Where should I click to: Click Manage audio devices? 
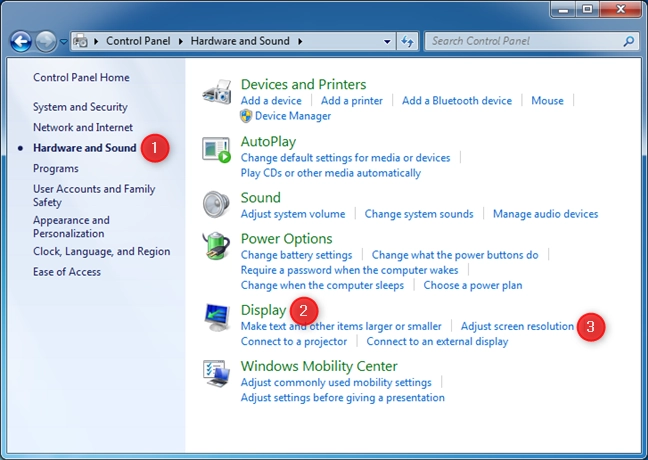(x=546, y=214)
